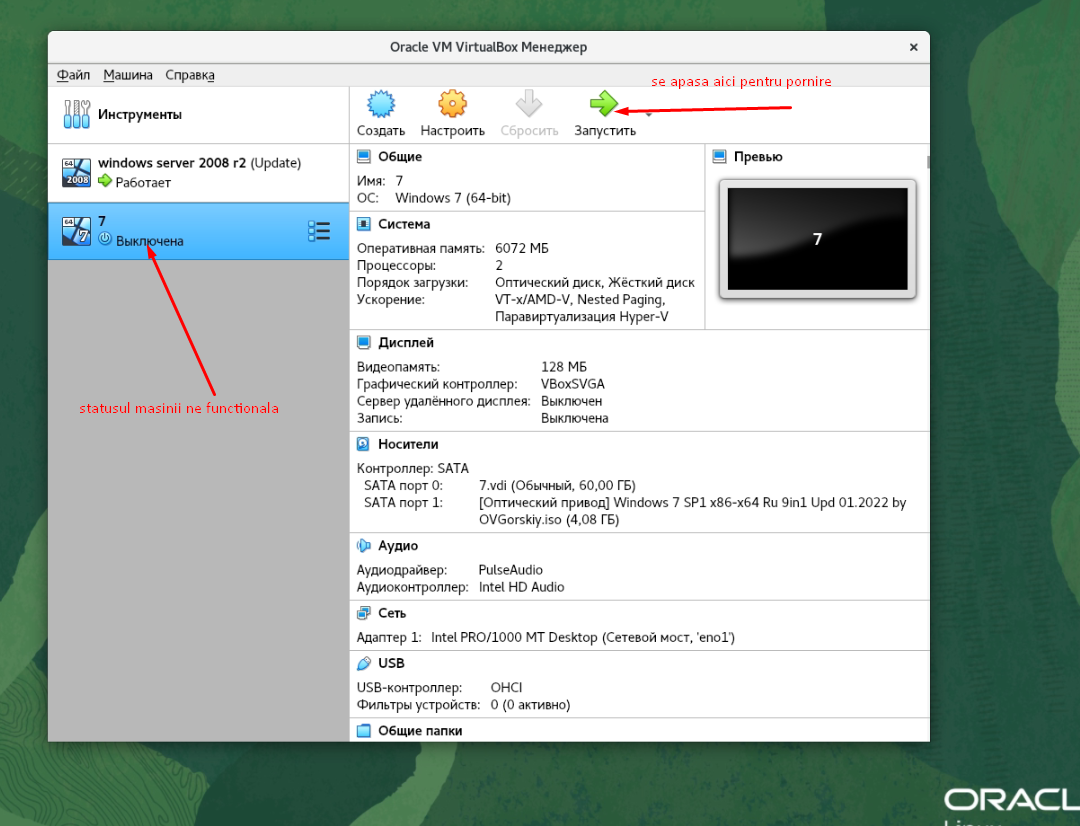The image size is (1080, 826).
Task: Close the VirtualBox Менеджер window
Action: (x=913, y=48)
